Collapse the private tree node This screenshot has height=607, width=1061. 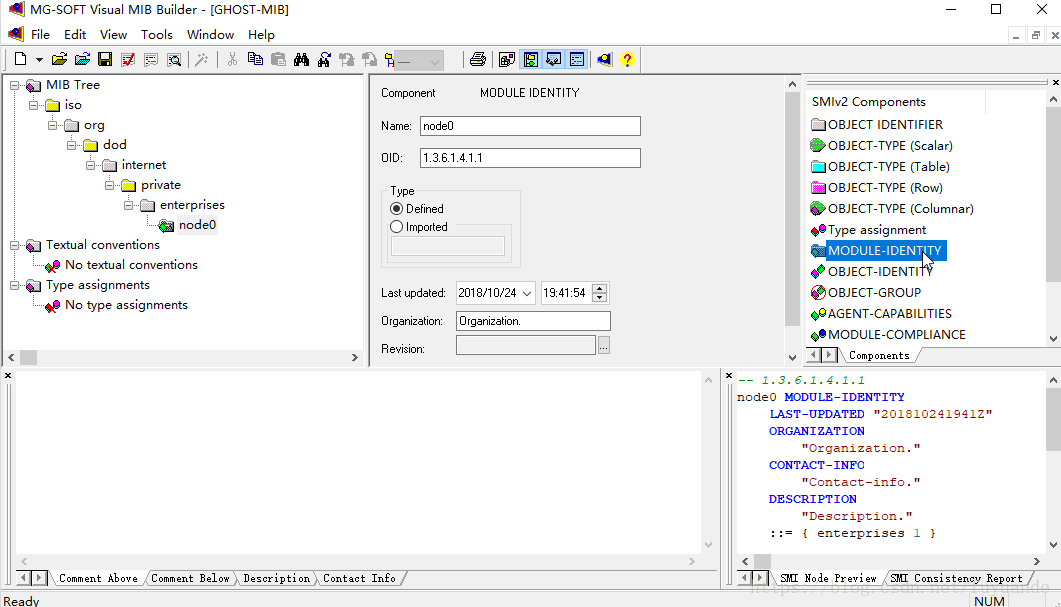click(109, 185)
